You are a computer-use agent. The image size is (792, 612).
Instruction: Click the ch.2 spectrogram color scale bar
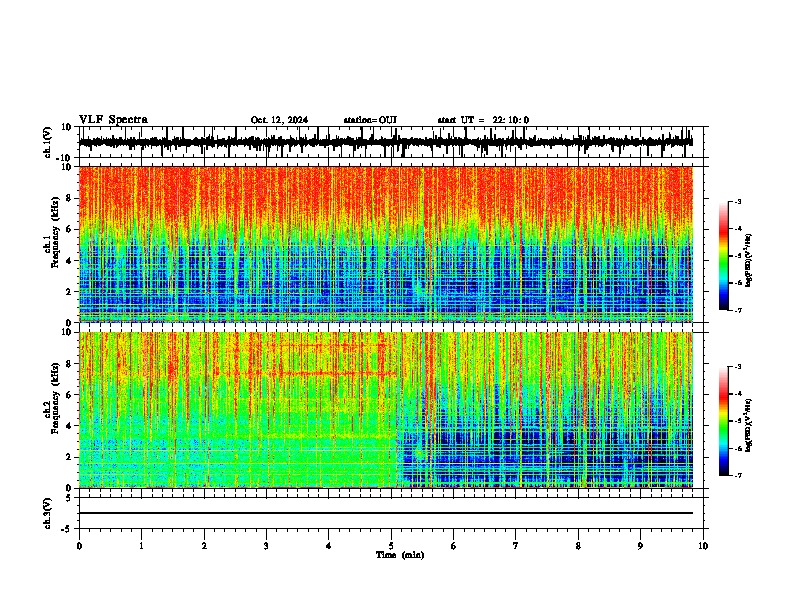[x=724, y=421]
